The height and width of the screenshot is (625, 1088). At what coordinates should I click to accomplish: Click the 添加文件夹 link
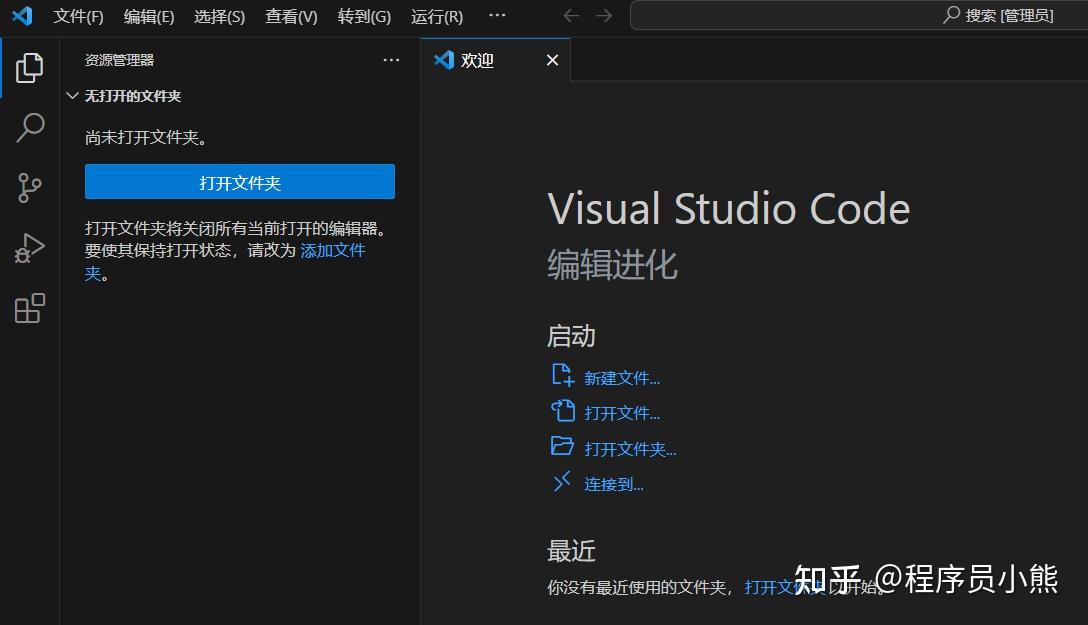coord(333,250)
